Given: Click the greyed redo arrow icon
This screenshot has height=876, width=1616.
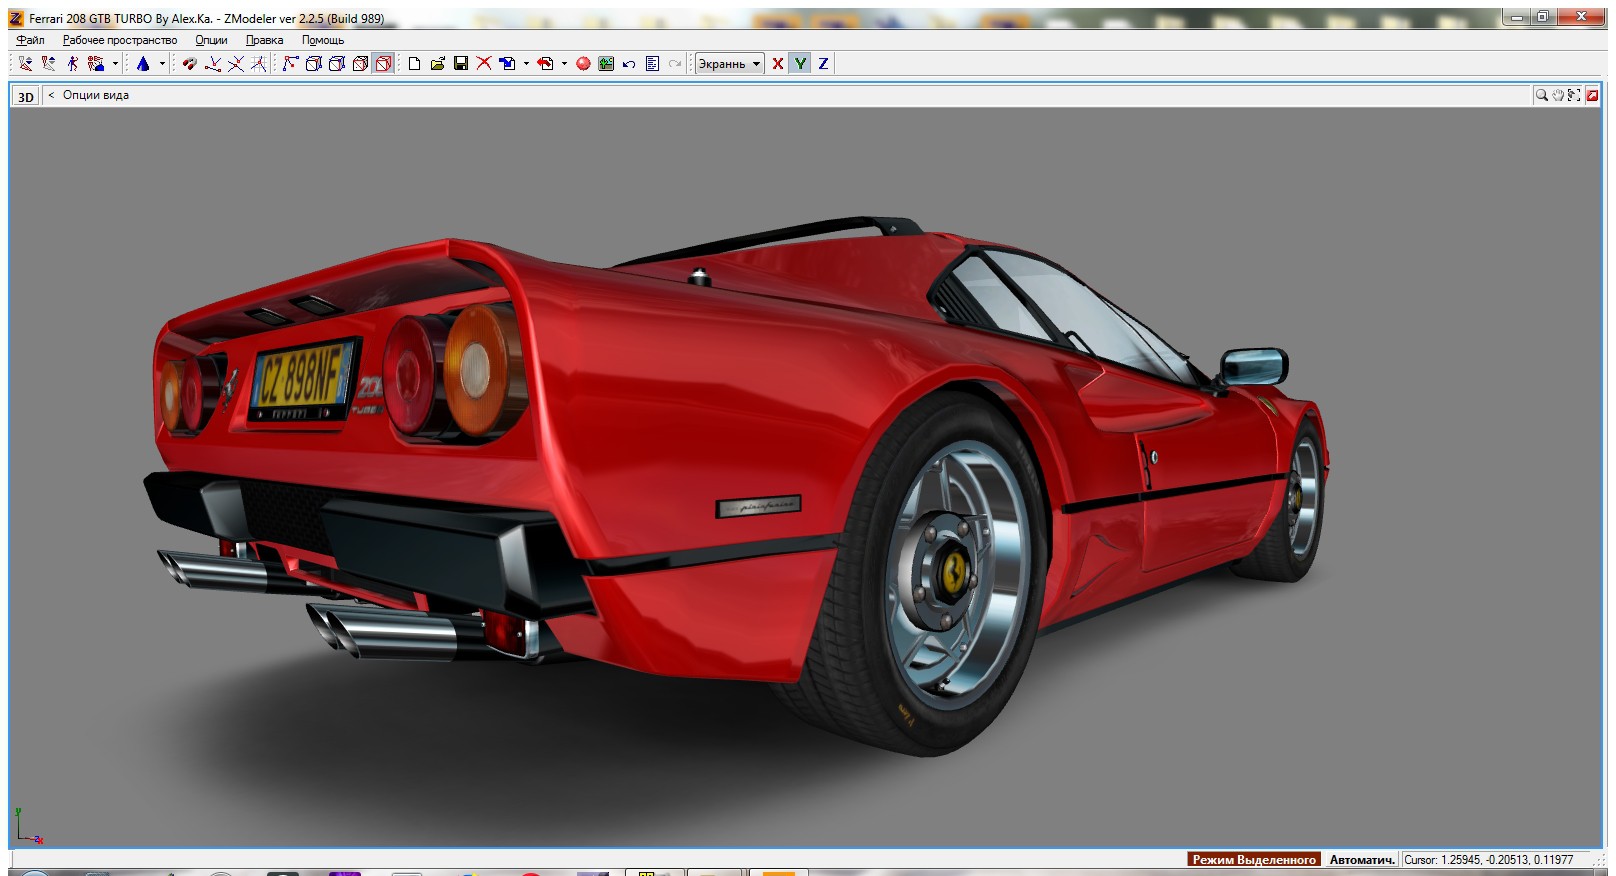Looking at the screenshot, I should point(675,64).
